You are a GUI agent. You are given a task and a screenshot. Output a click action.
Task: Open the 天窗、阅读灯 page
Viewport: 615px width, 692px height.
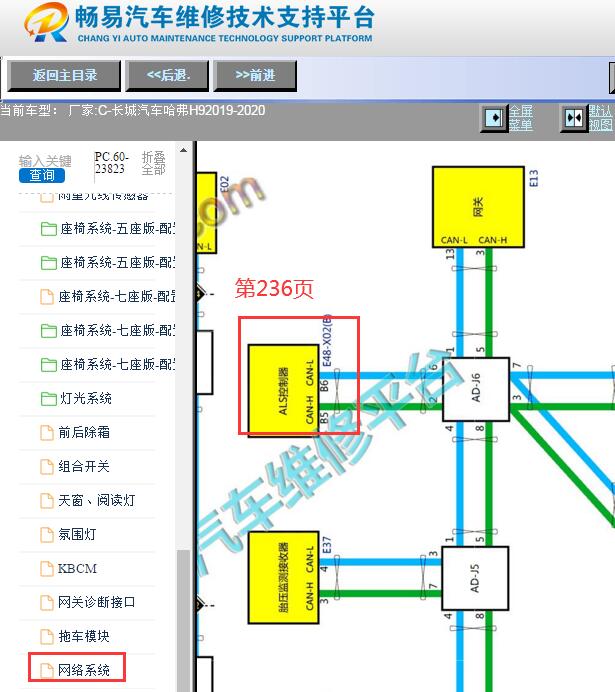(96, 500)
